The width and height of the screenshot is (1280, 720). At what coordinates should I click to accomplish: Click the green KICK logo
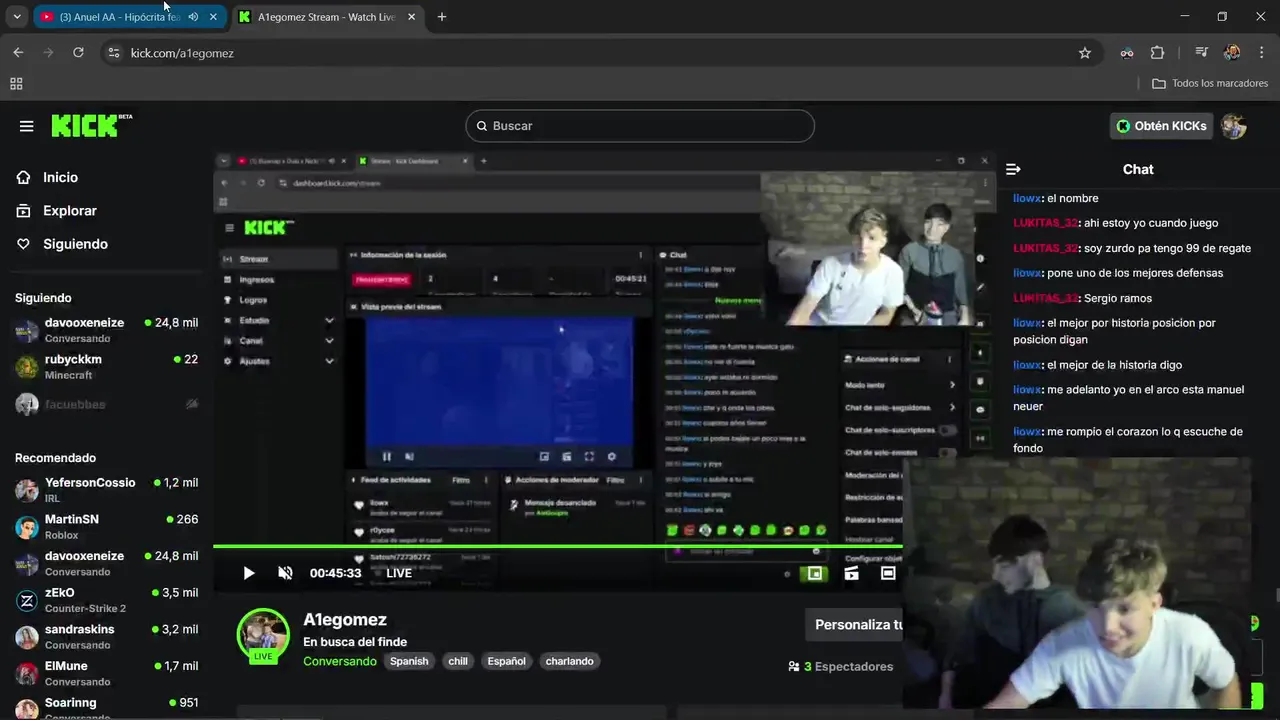click(91, 125)
